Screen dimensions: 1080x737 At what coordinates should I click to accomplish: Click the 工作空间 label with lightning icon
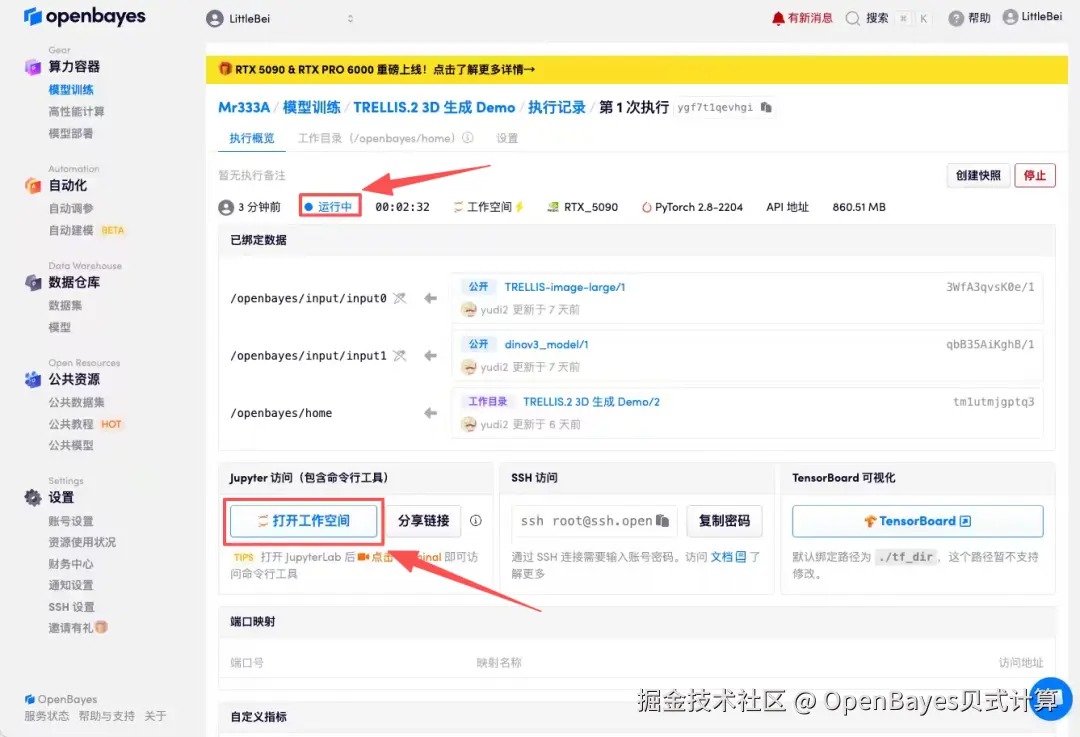pyautogui.click(x=488, y=207)
